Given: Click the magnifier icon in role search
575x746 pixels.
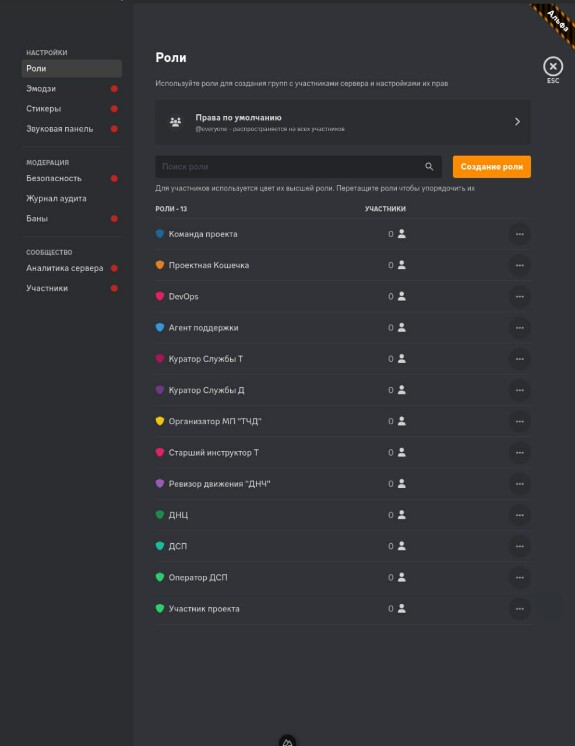Looking at the screenshot, I should coord(429,167).
